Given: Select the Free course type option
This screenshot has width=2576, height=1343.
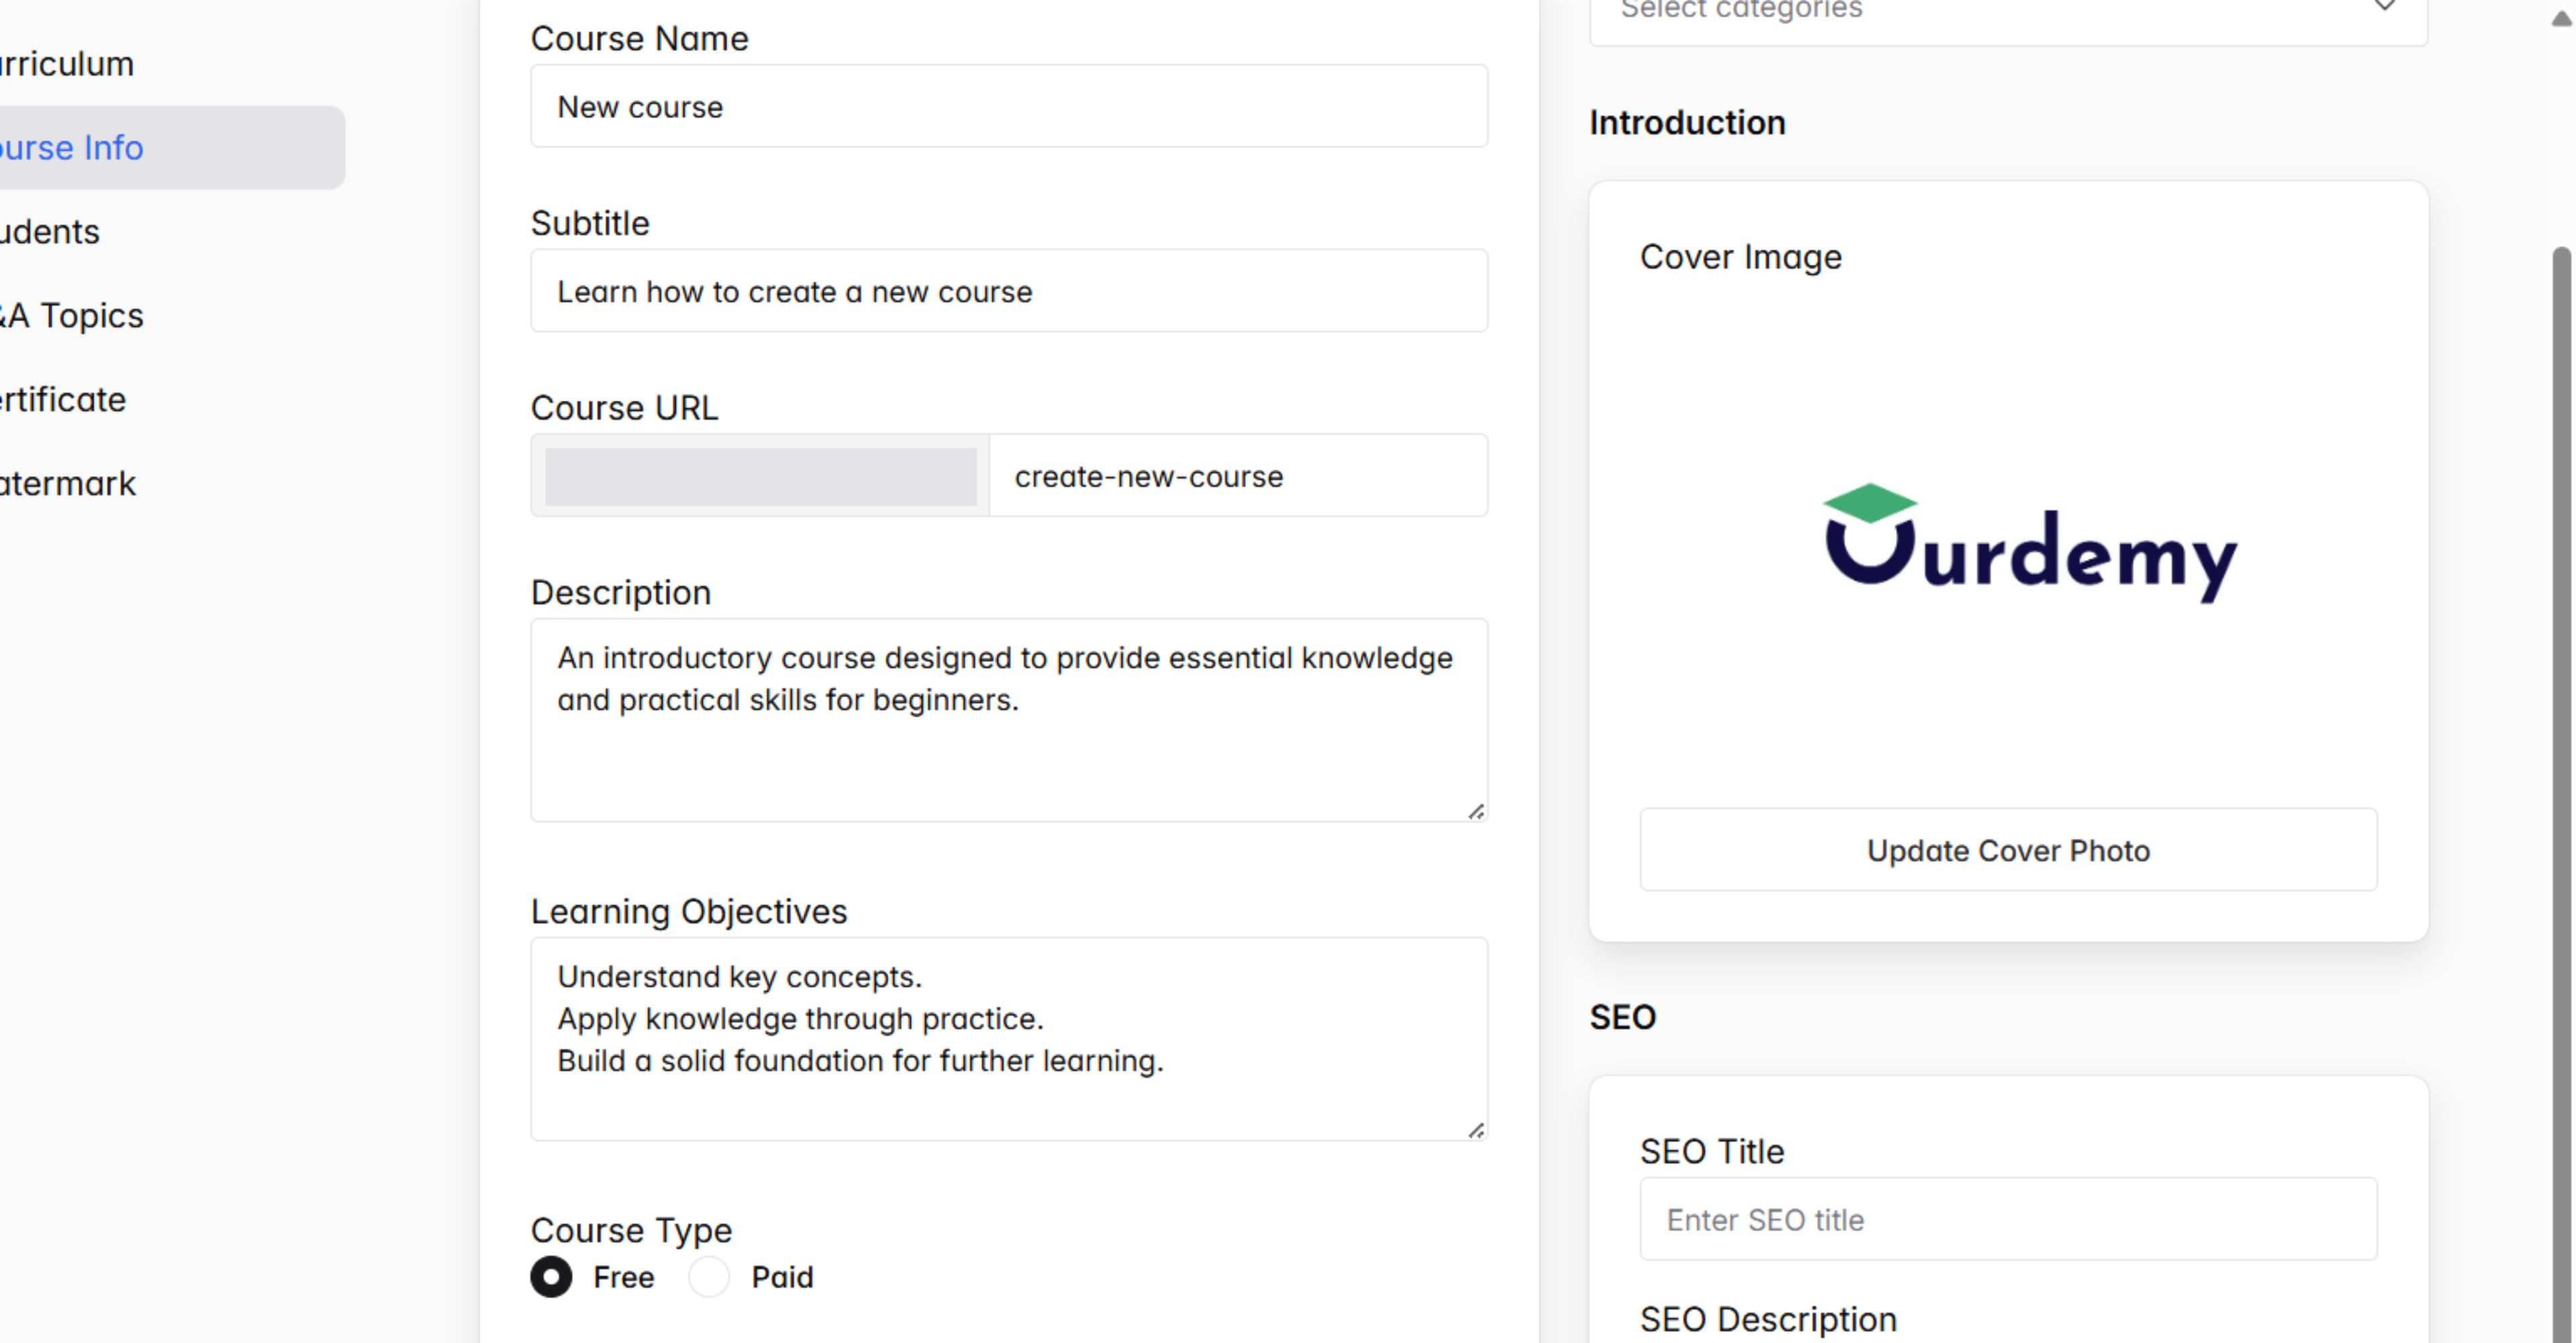Looking at the screenshot, I should tap(551, 1277).
